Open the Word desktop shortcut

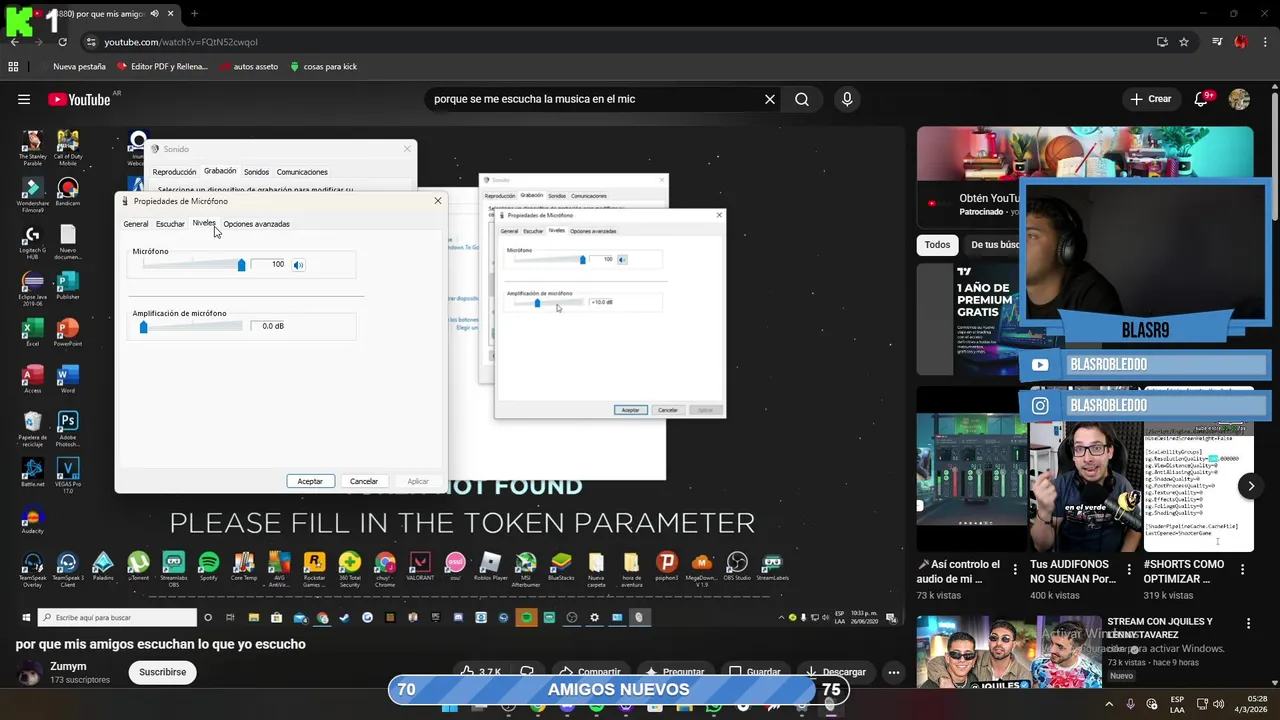[68, 379]
